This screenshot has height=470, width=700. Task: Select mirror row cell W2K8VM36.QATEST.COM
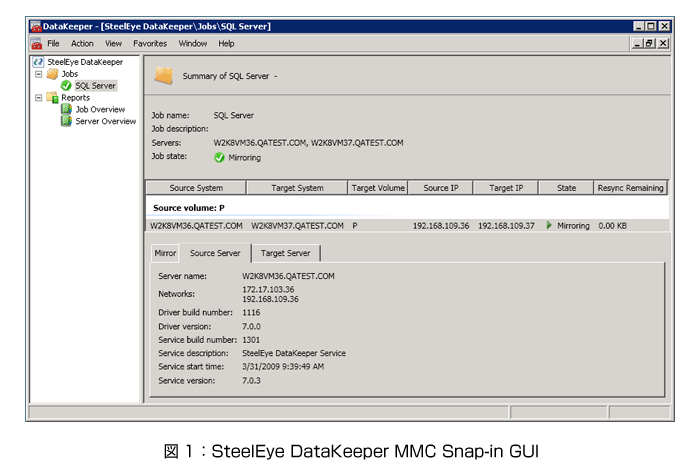(x=196, y=226)
